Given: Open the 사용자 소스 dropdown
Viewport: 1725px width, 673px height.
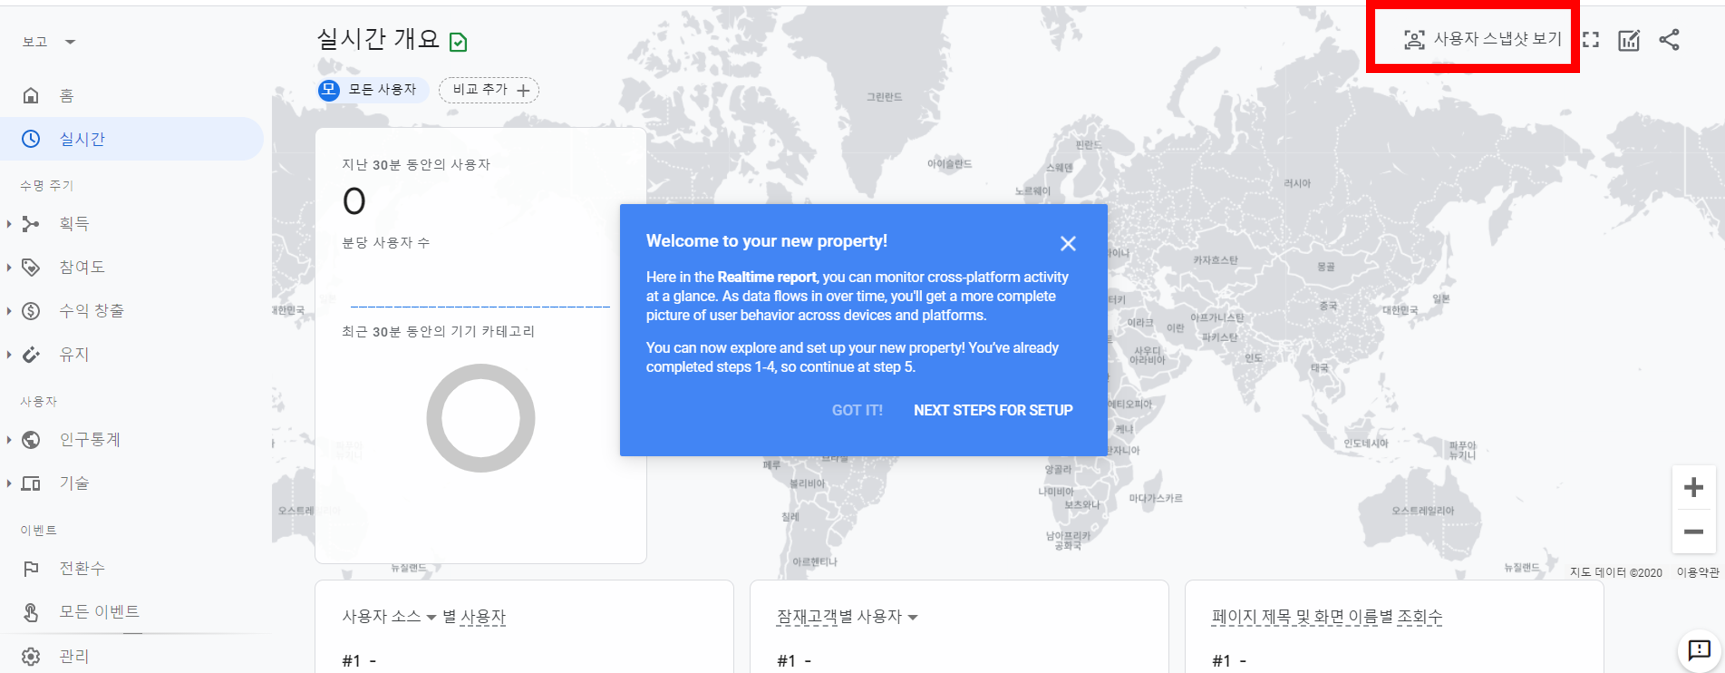Looking at the screenshot, I should pyautogui.click(x=389, y=617).
